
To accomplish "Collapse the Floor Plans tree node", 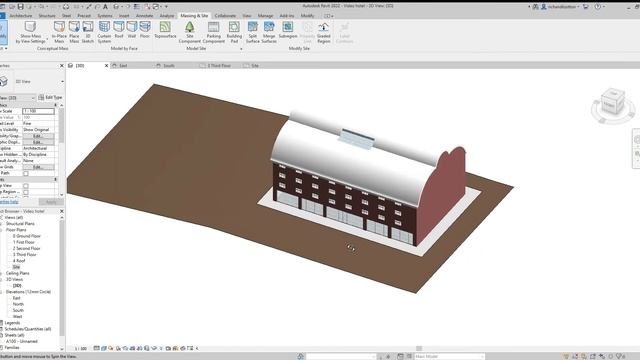I will [2, 230].
